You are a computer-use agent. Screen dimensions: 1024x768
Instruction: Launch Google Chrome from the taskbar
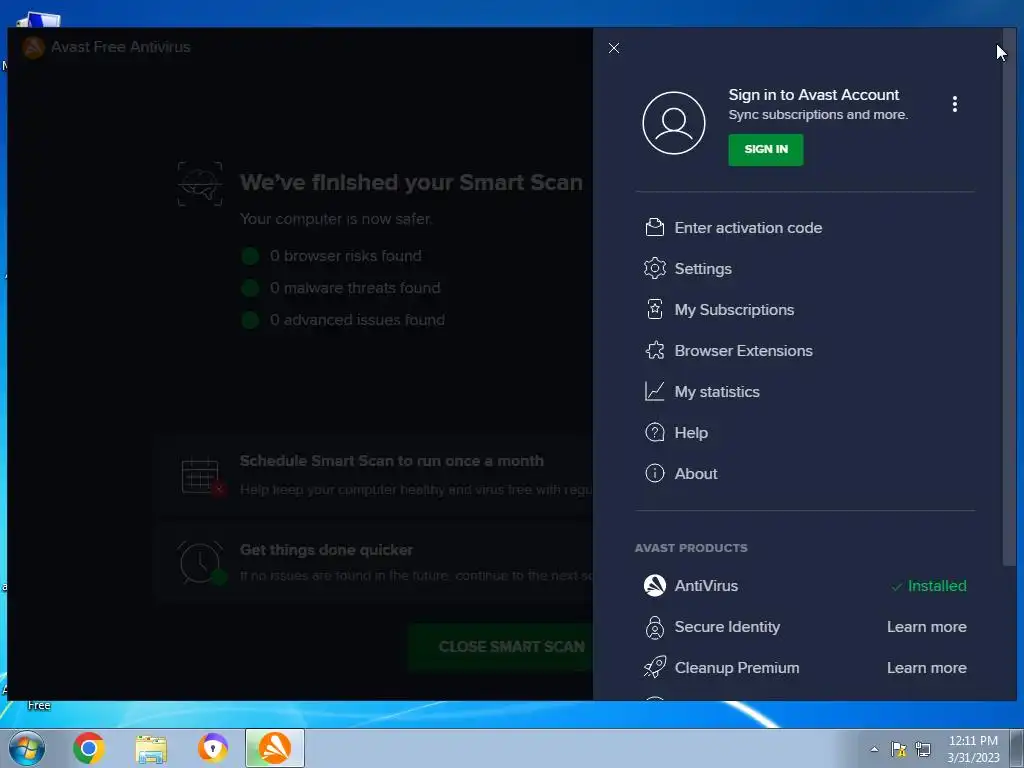tap(89, 748)
